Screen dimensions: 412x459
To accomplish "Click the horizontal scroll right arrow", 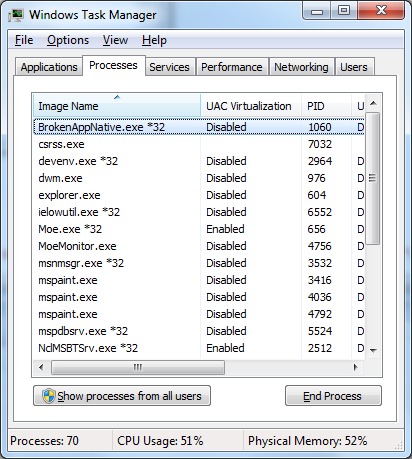I will point(356,367).
